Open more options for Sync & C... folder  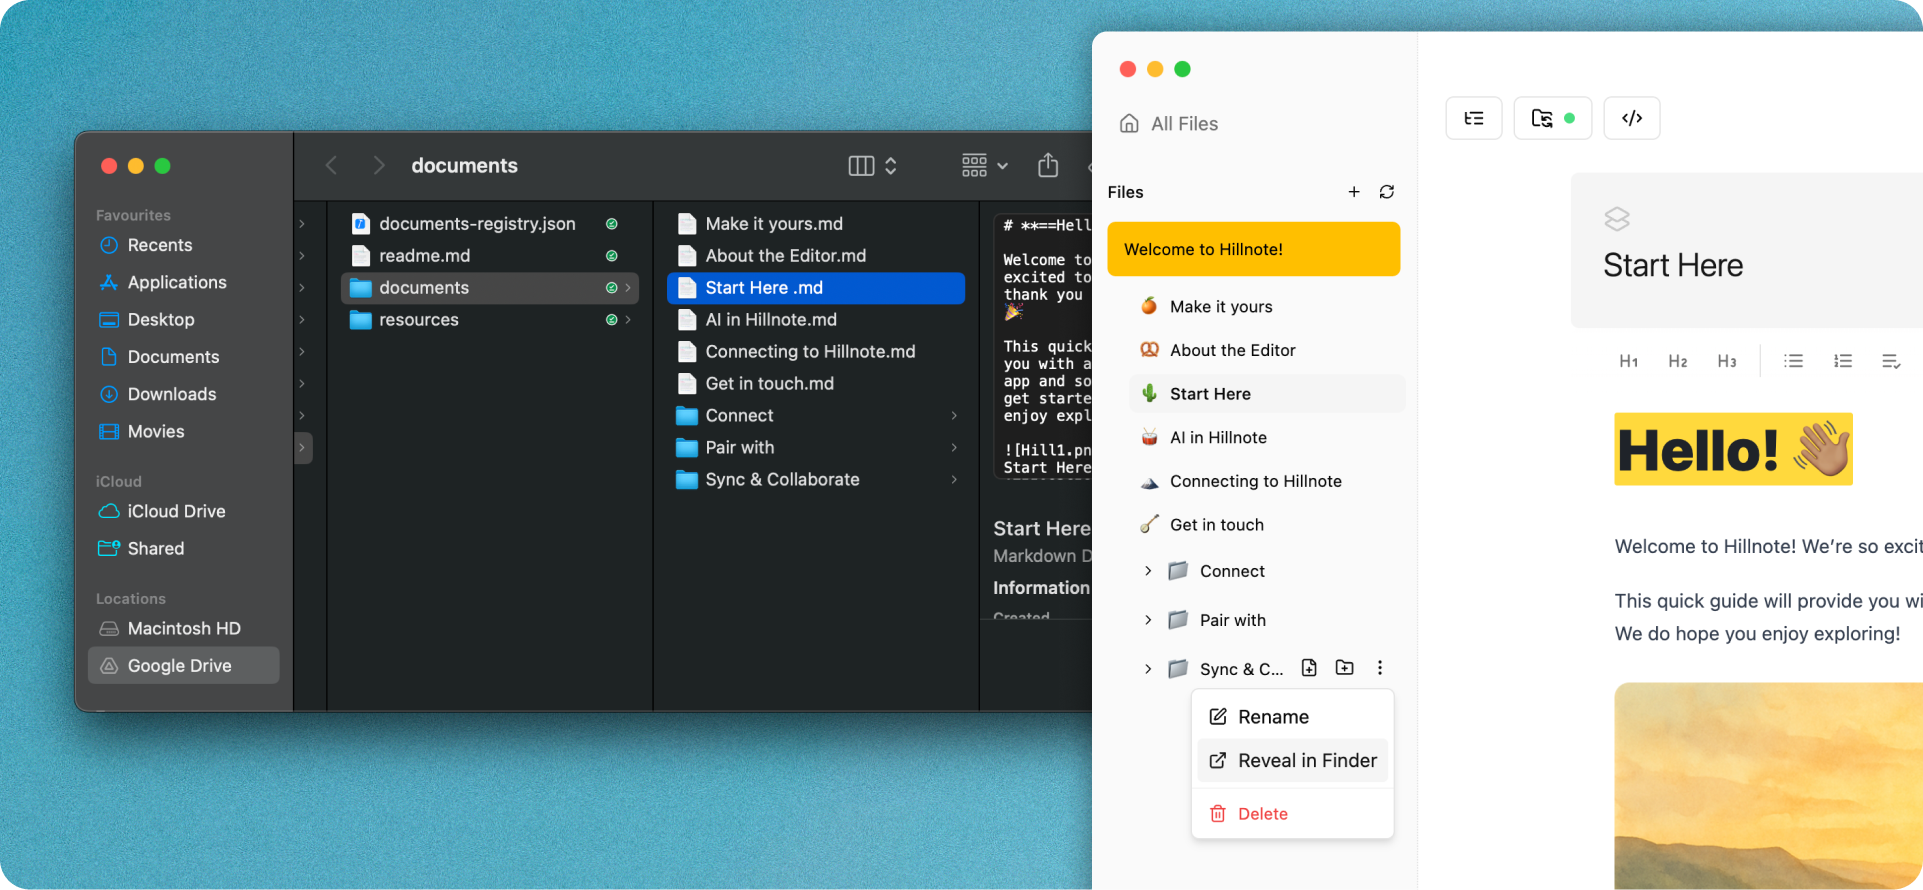(1380, 668)
